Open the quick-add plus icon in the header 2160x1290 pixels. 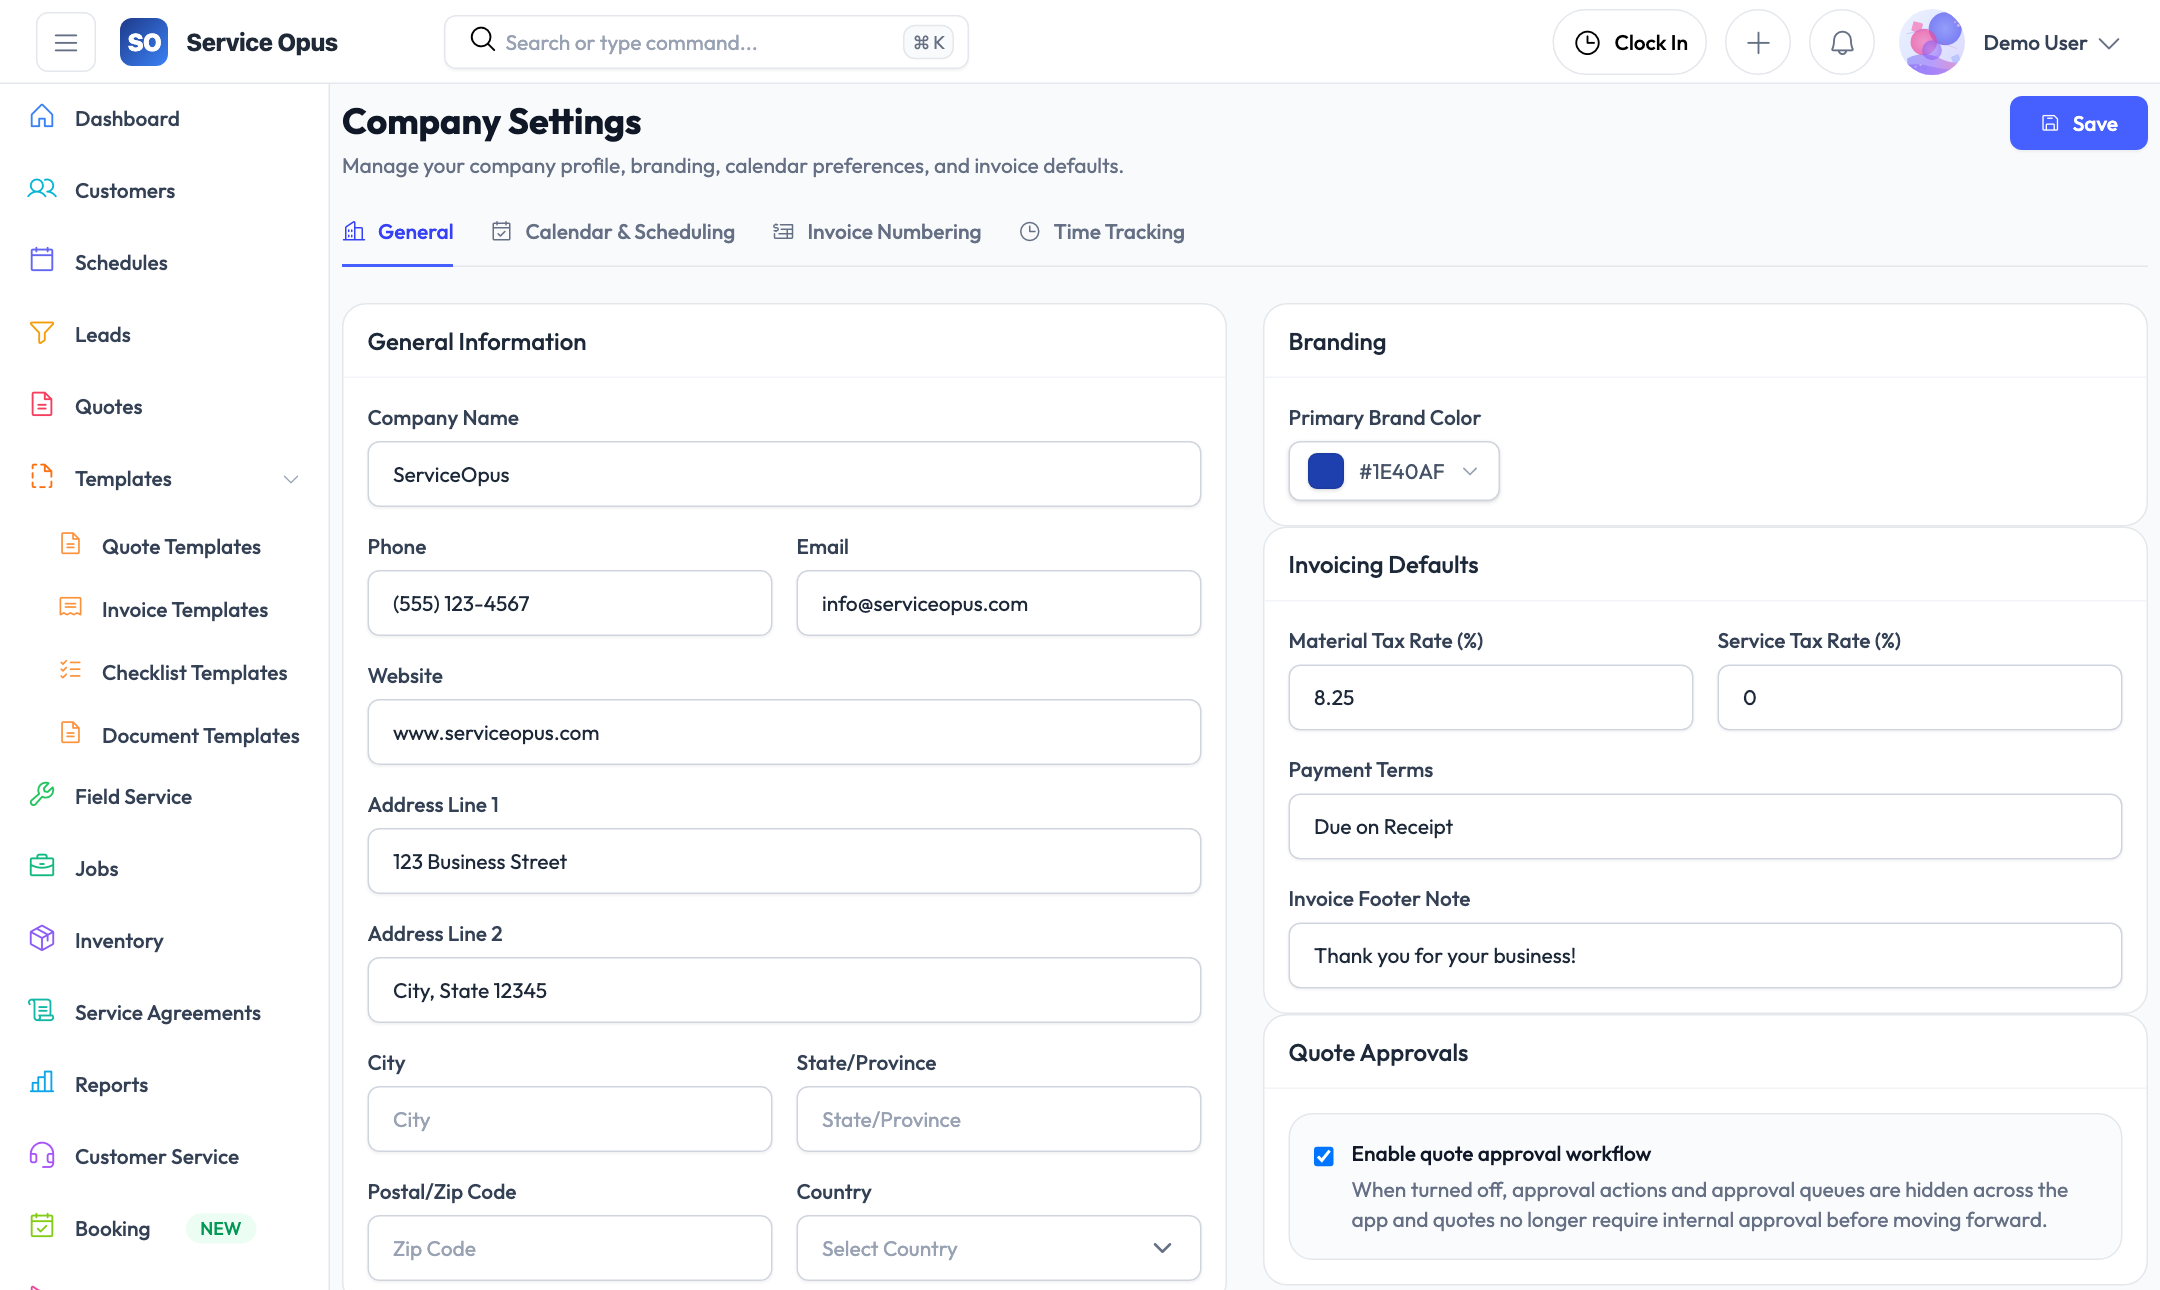click(1758, 41)
